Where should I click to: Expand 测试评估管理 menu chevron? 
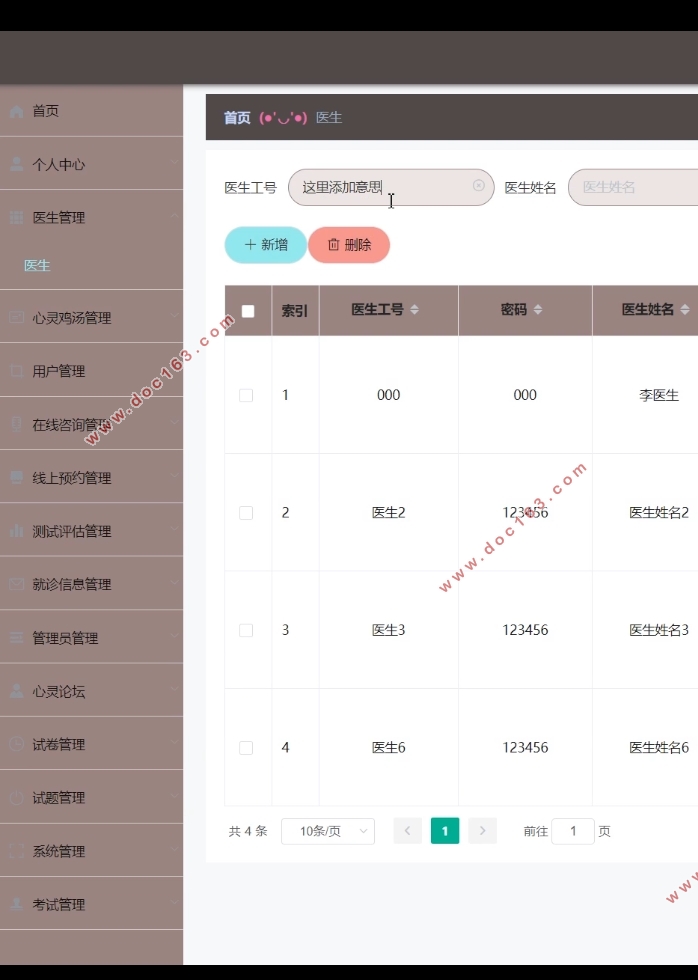pyautogui.click(x=174, y=529)
